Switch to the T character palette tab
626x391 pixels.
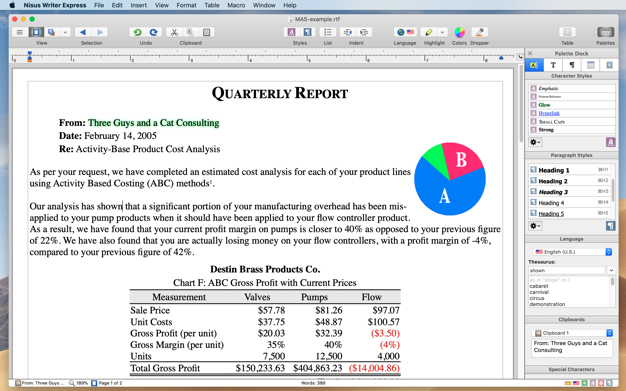click(x=553, y=65)
